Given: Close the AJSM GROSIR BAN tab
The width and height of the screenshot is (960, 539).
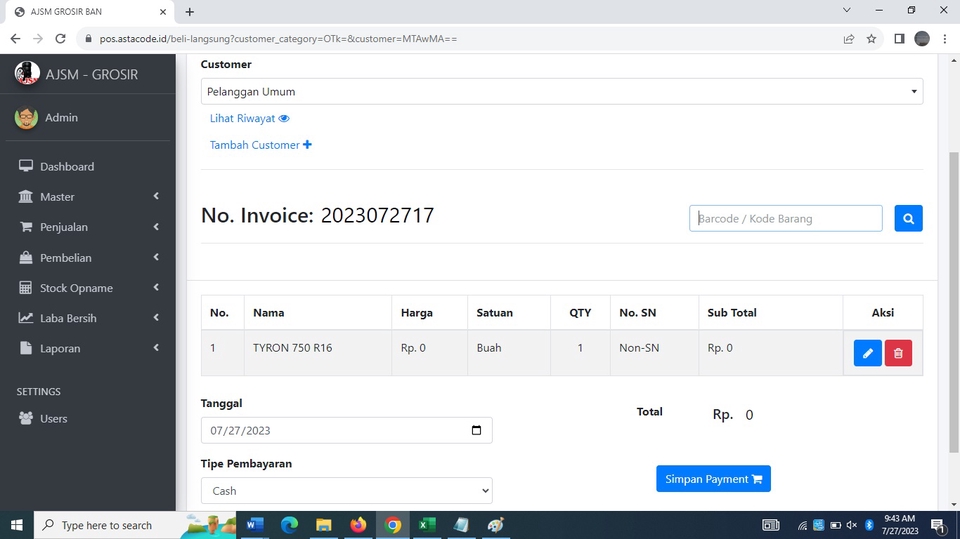Looking at the screenshot, I should [163, 12].
